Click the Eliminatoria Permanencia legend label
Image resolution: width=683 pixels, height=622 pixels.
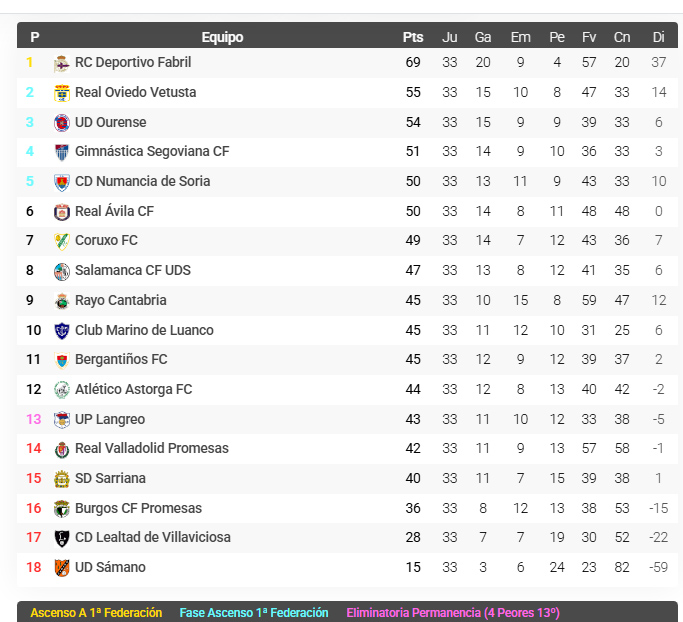pos(452,613)
